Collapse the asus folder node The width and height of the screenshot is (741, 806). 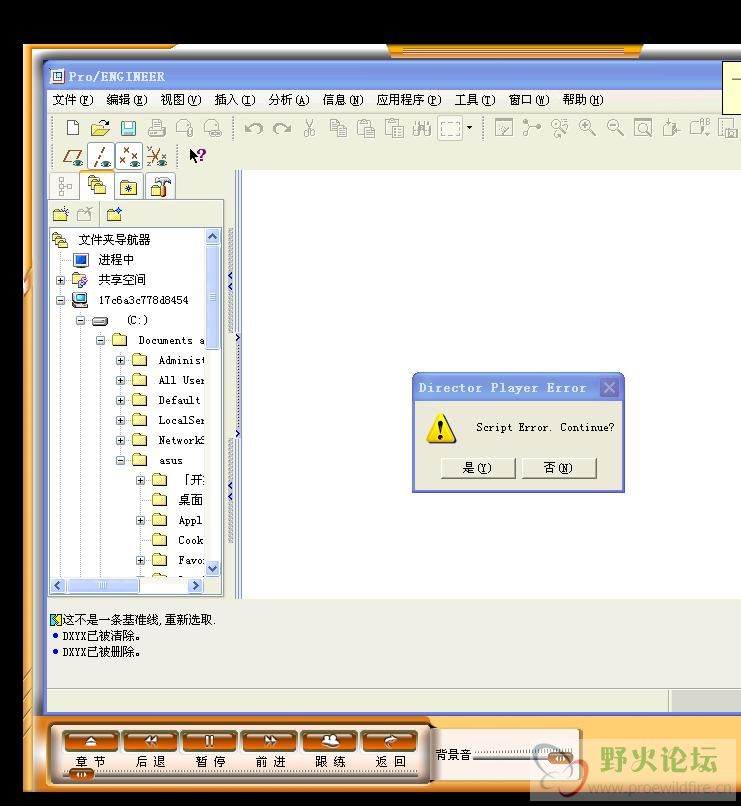pyautogui.click(x=120, y=461)
